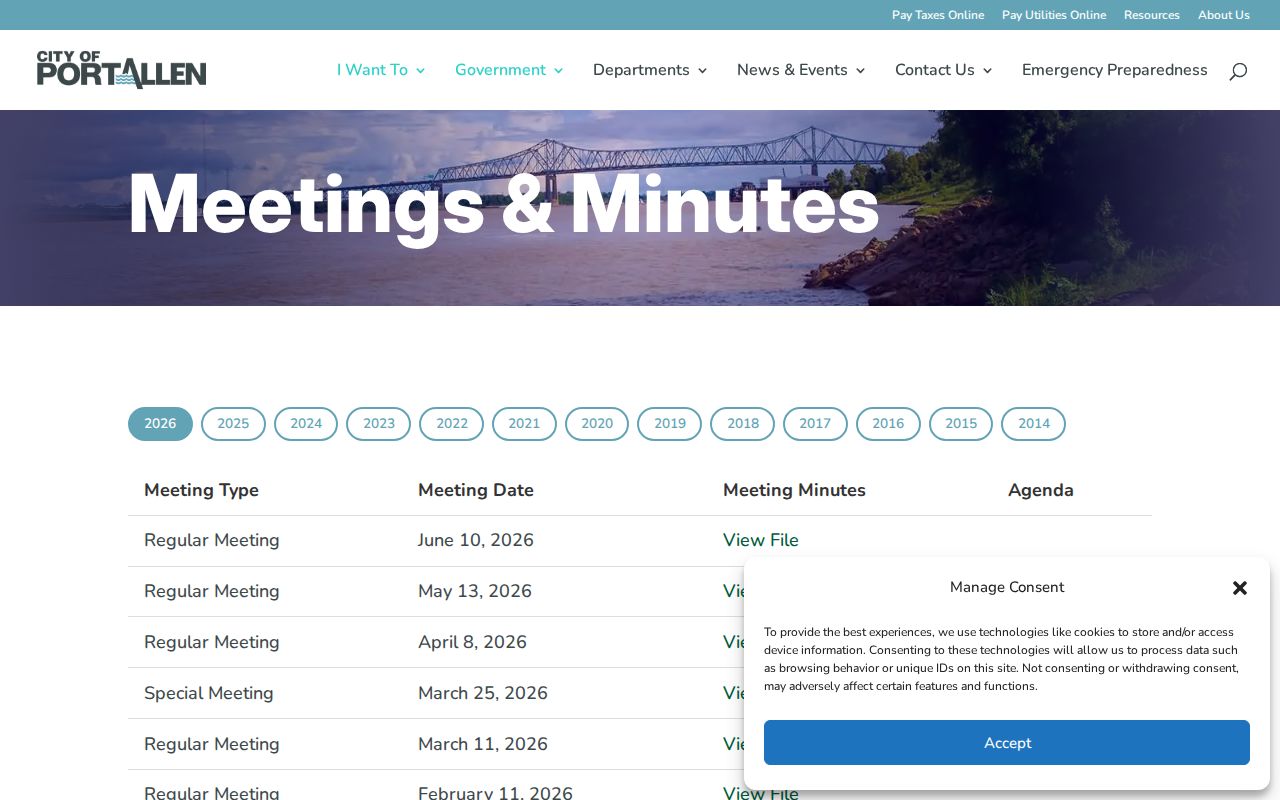View 2016 meeting minutes
The width and height of the screenshot is (1280, 800).
click(888, 424)
